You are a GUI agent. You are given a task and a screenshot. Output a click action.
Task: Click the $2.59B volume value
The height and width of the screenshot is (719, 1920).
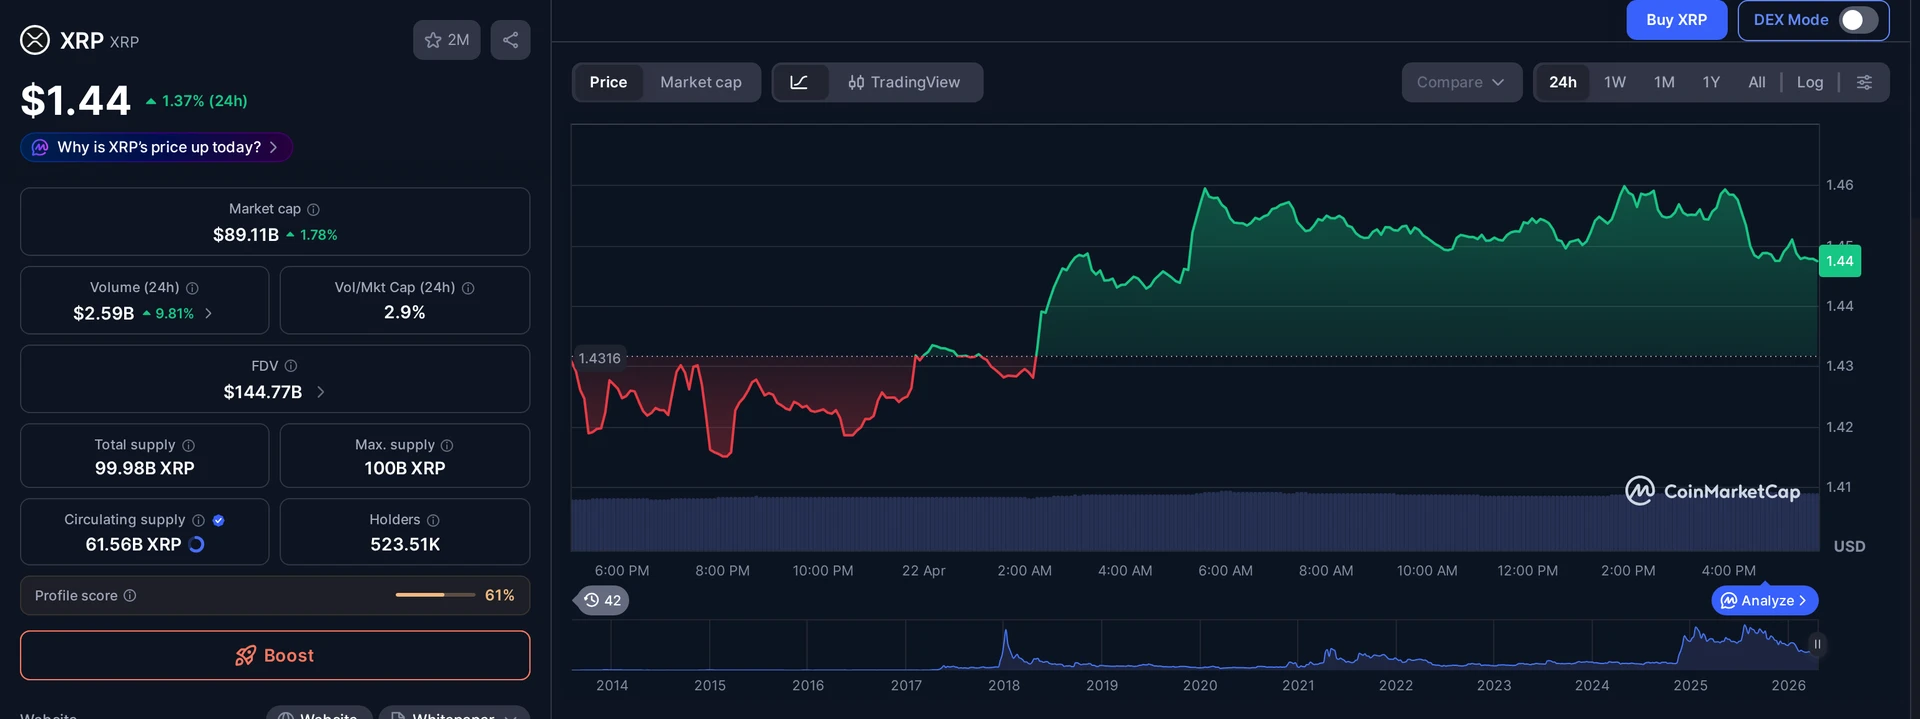(x=103, y=313)
